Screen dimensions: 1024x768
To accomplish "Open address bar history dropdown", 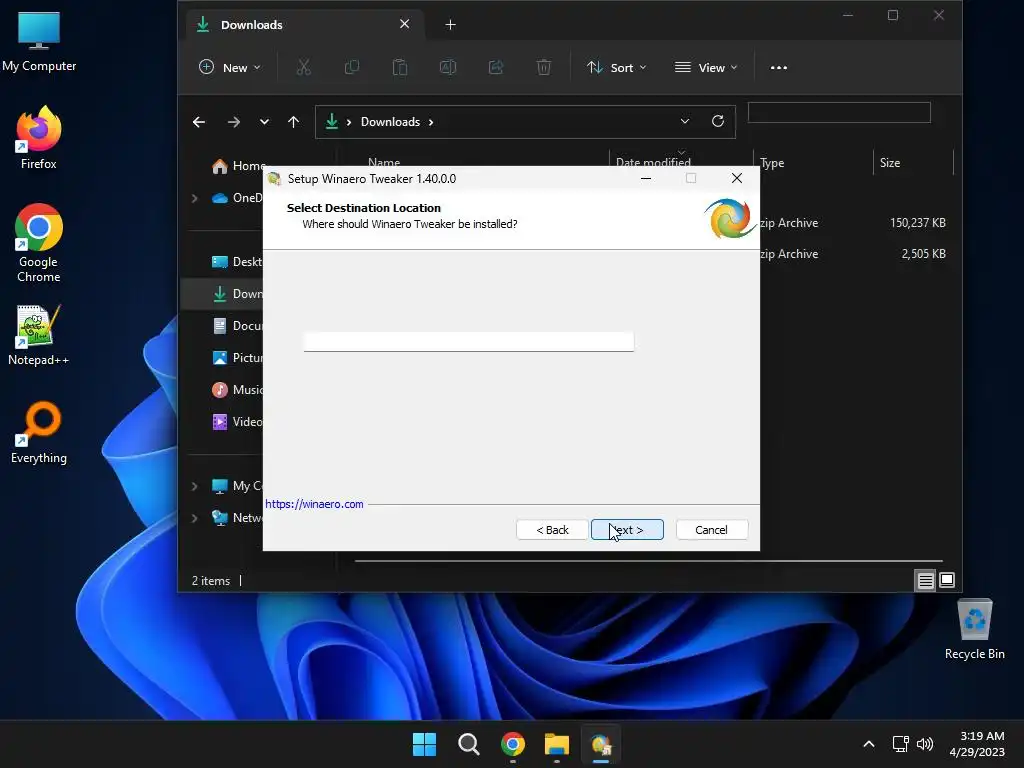I will pos(684,121).
